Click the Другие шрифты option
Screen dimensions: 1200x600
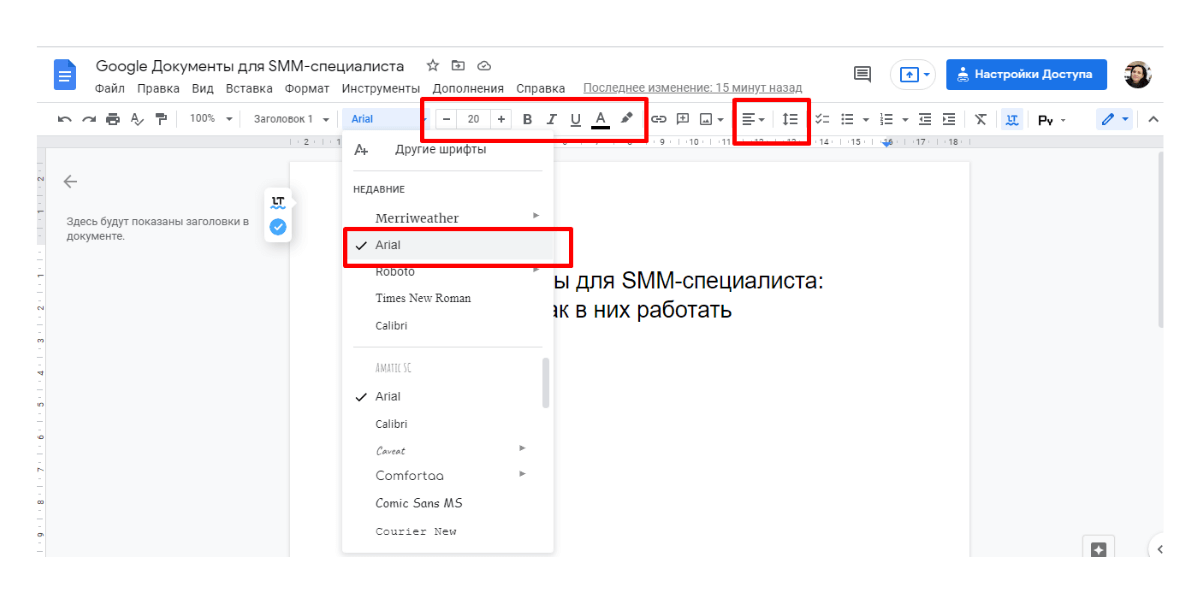440,150
